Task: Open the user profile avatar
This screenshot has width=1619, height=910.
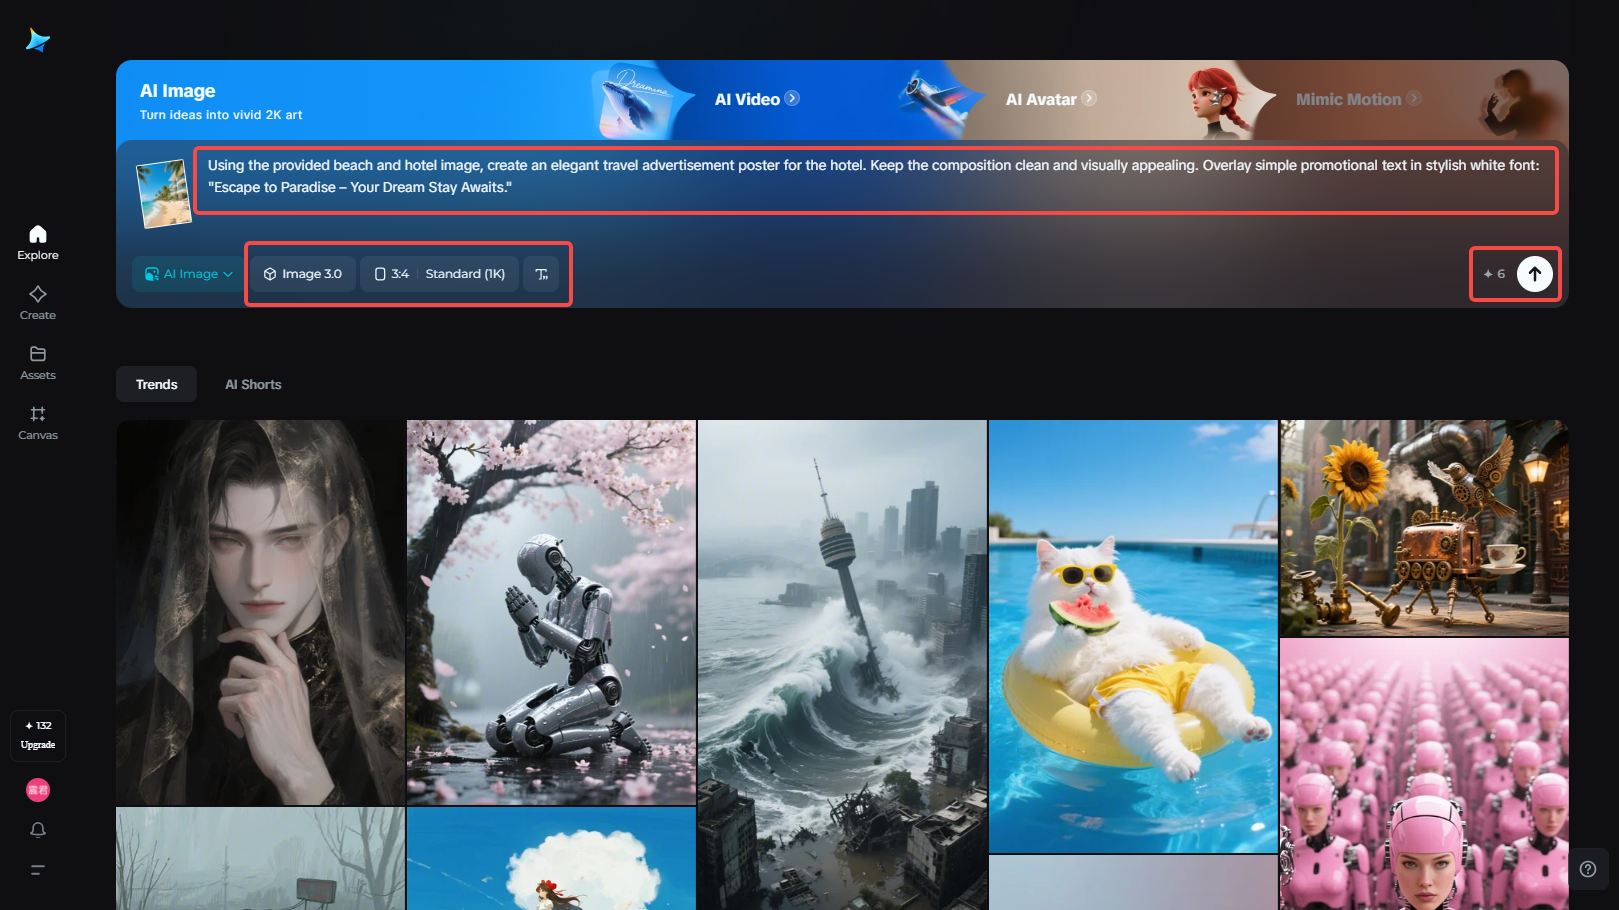Action: click(x=38, y=790)
